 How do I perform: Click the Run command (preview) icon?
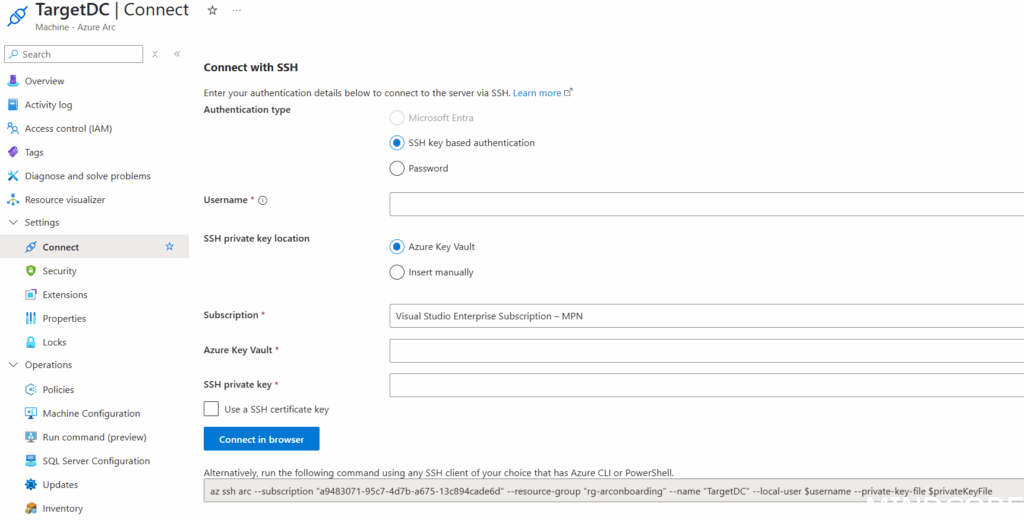pyautogui.click(x=31, y=437)
